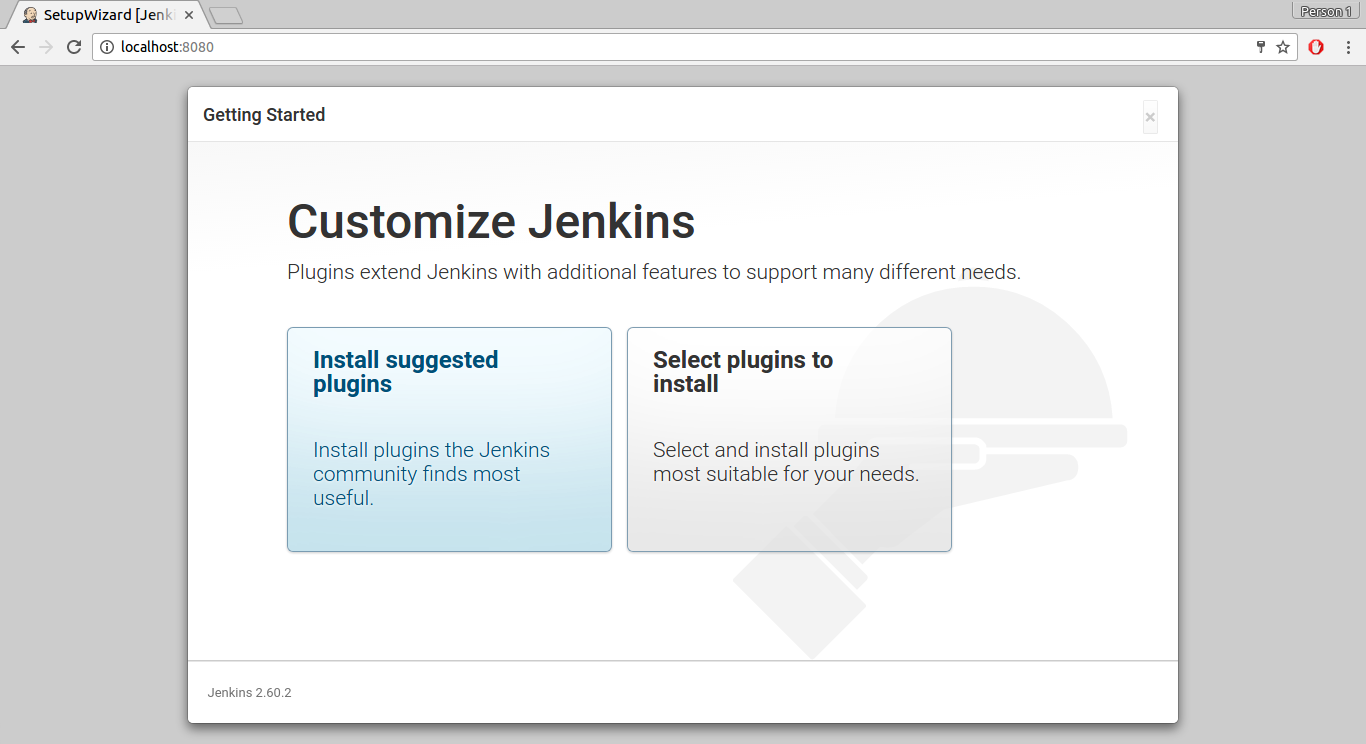
Task: Choose Install suggested plugins
Action: 449,439
